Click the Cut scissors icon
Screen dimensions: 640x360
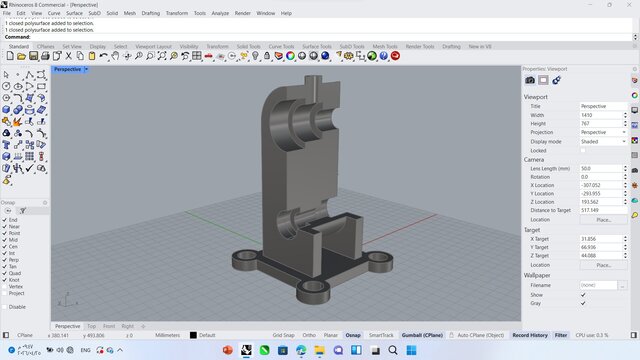click(69, 56)
